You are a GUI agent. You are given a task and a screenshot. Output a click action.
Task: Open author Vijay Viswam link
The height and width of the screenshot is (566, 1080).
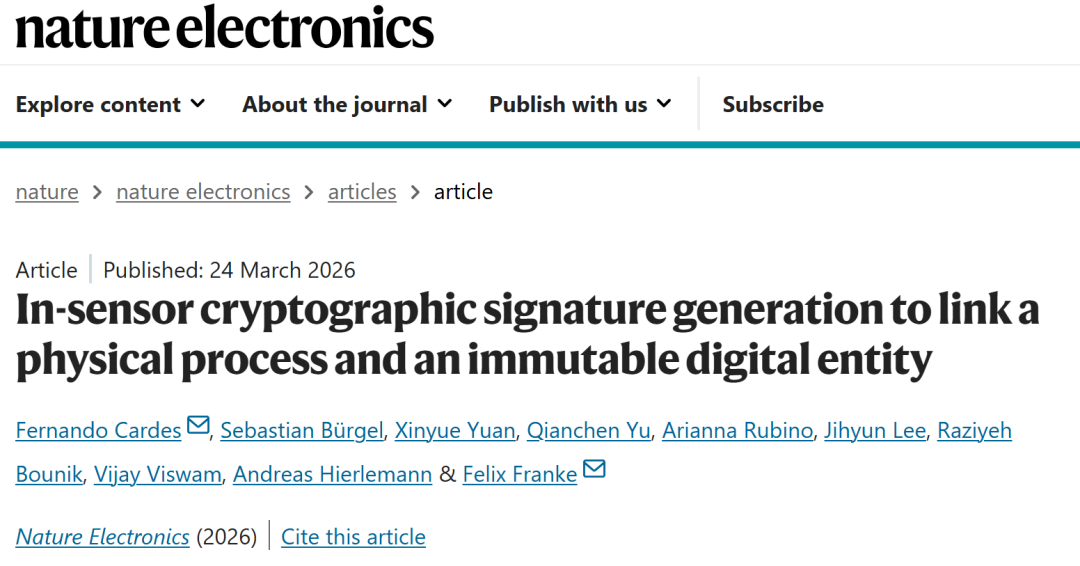158,474
